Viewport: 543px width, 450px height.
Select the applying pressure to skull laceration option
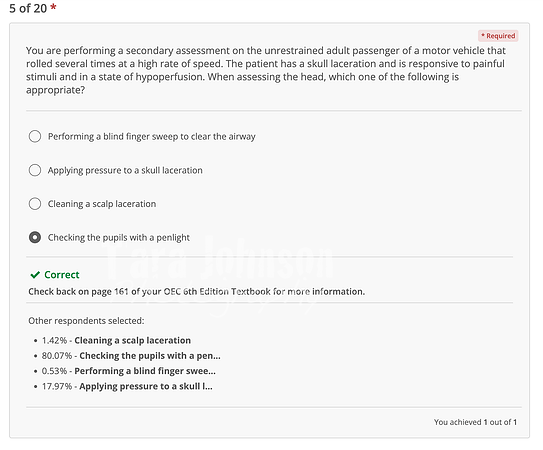(35, 170)
